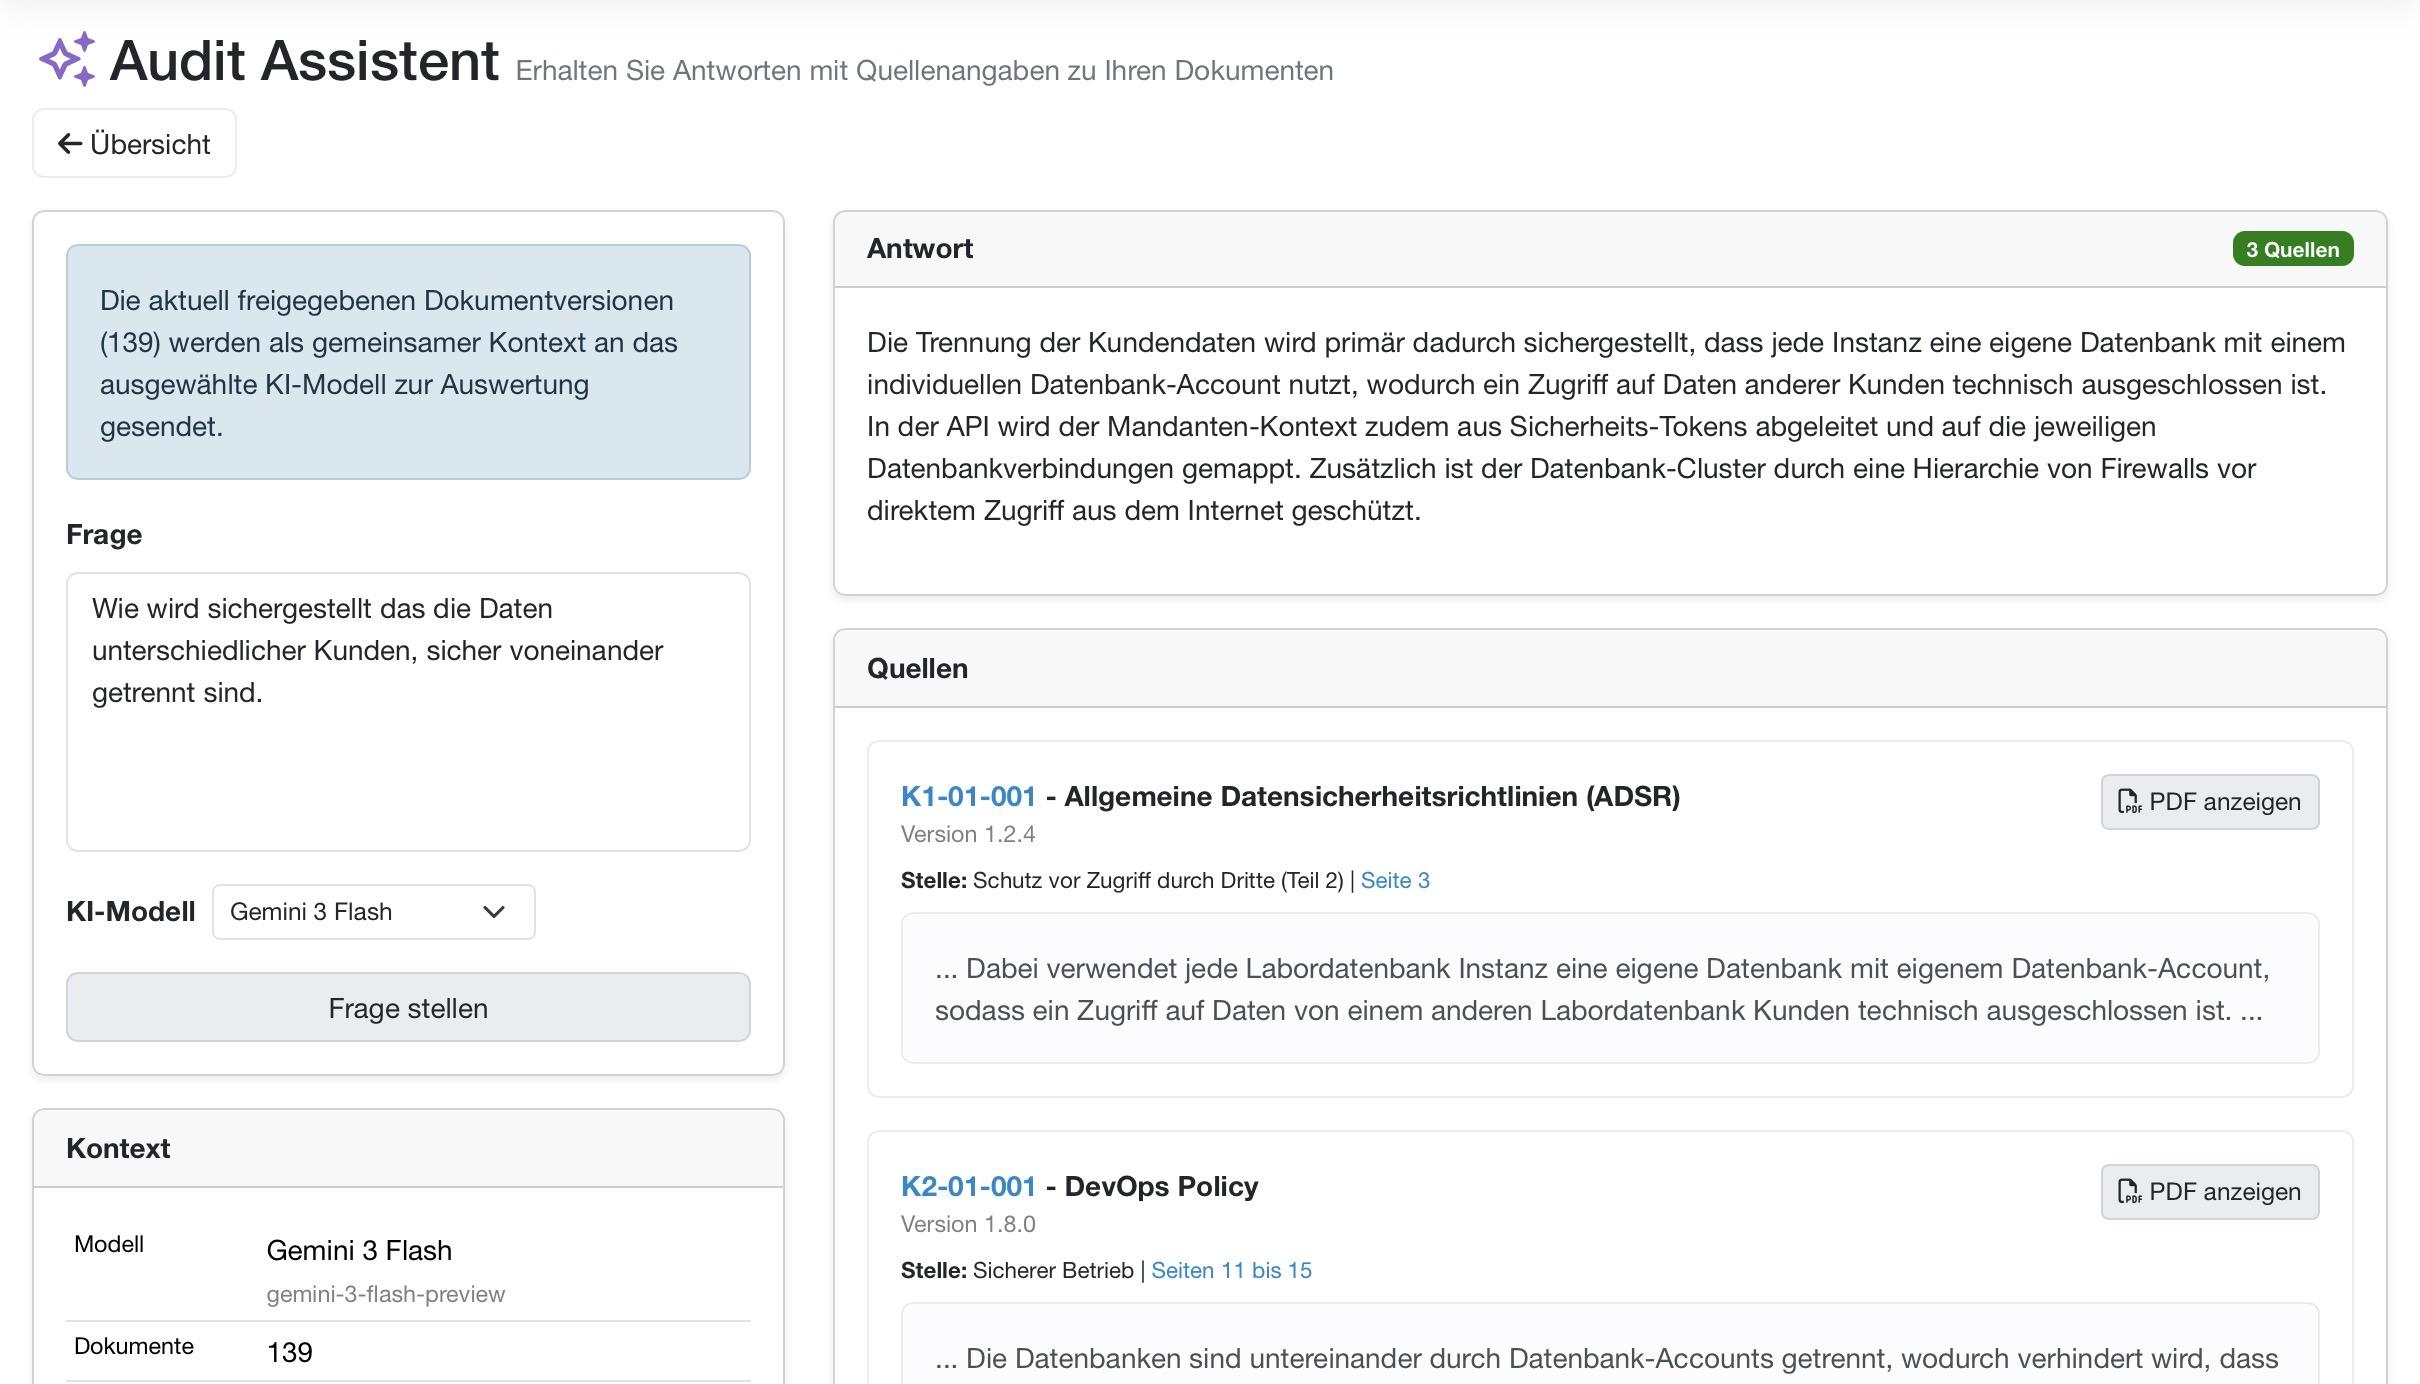
Task: Click the Labordatenbank excerpt quote box
Action: (x=1609, y=988)
